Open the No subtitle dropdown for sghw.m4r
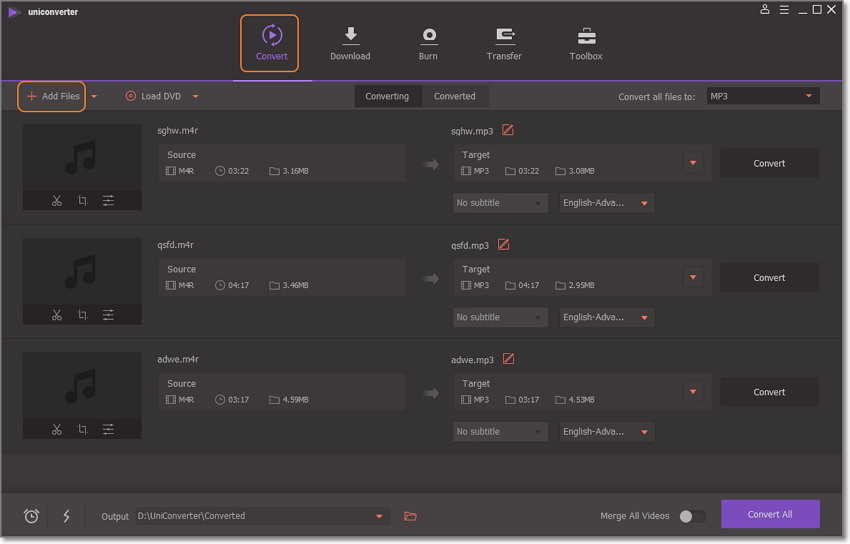The width and height of the screenshot is (850, 544). pos(500,203)
